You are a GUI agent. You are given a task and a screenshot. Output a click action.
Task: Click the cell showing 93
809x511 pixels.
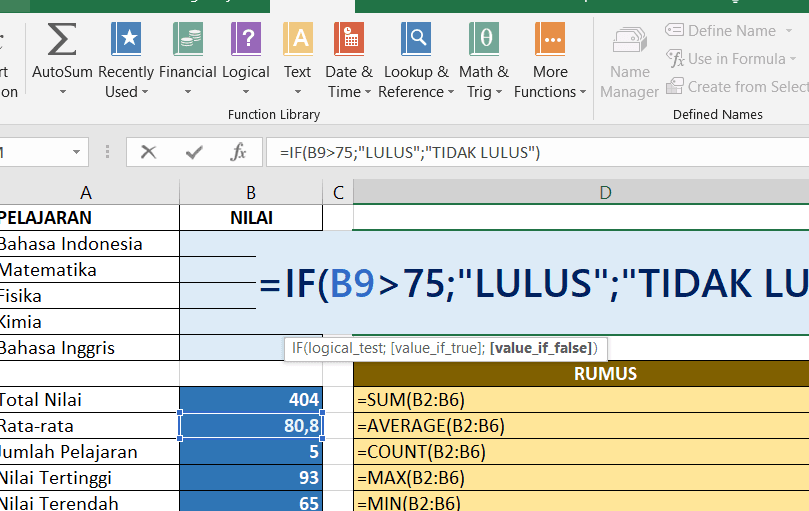pos(251,477)
